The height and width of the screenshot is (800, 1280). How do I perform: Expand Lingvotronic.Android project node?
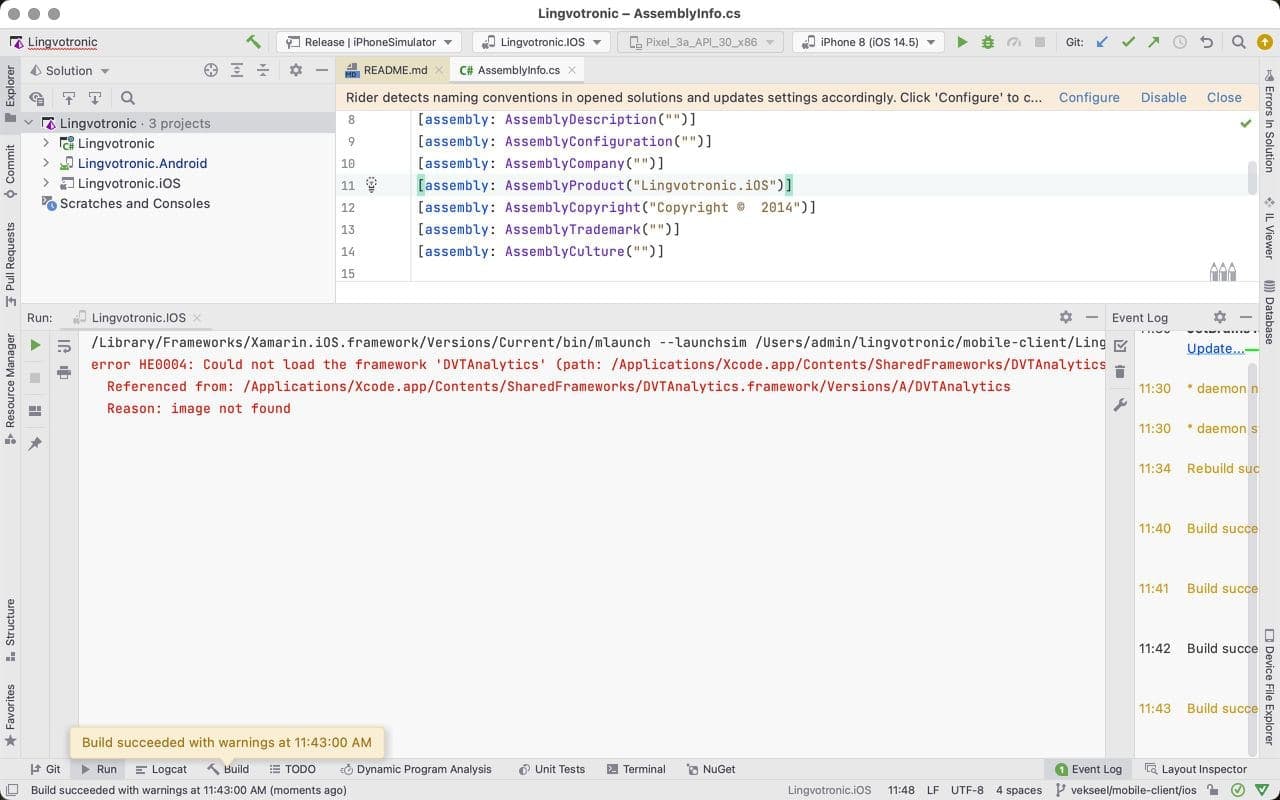pos(46,163)
